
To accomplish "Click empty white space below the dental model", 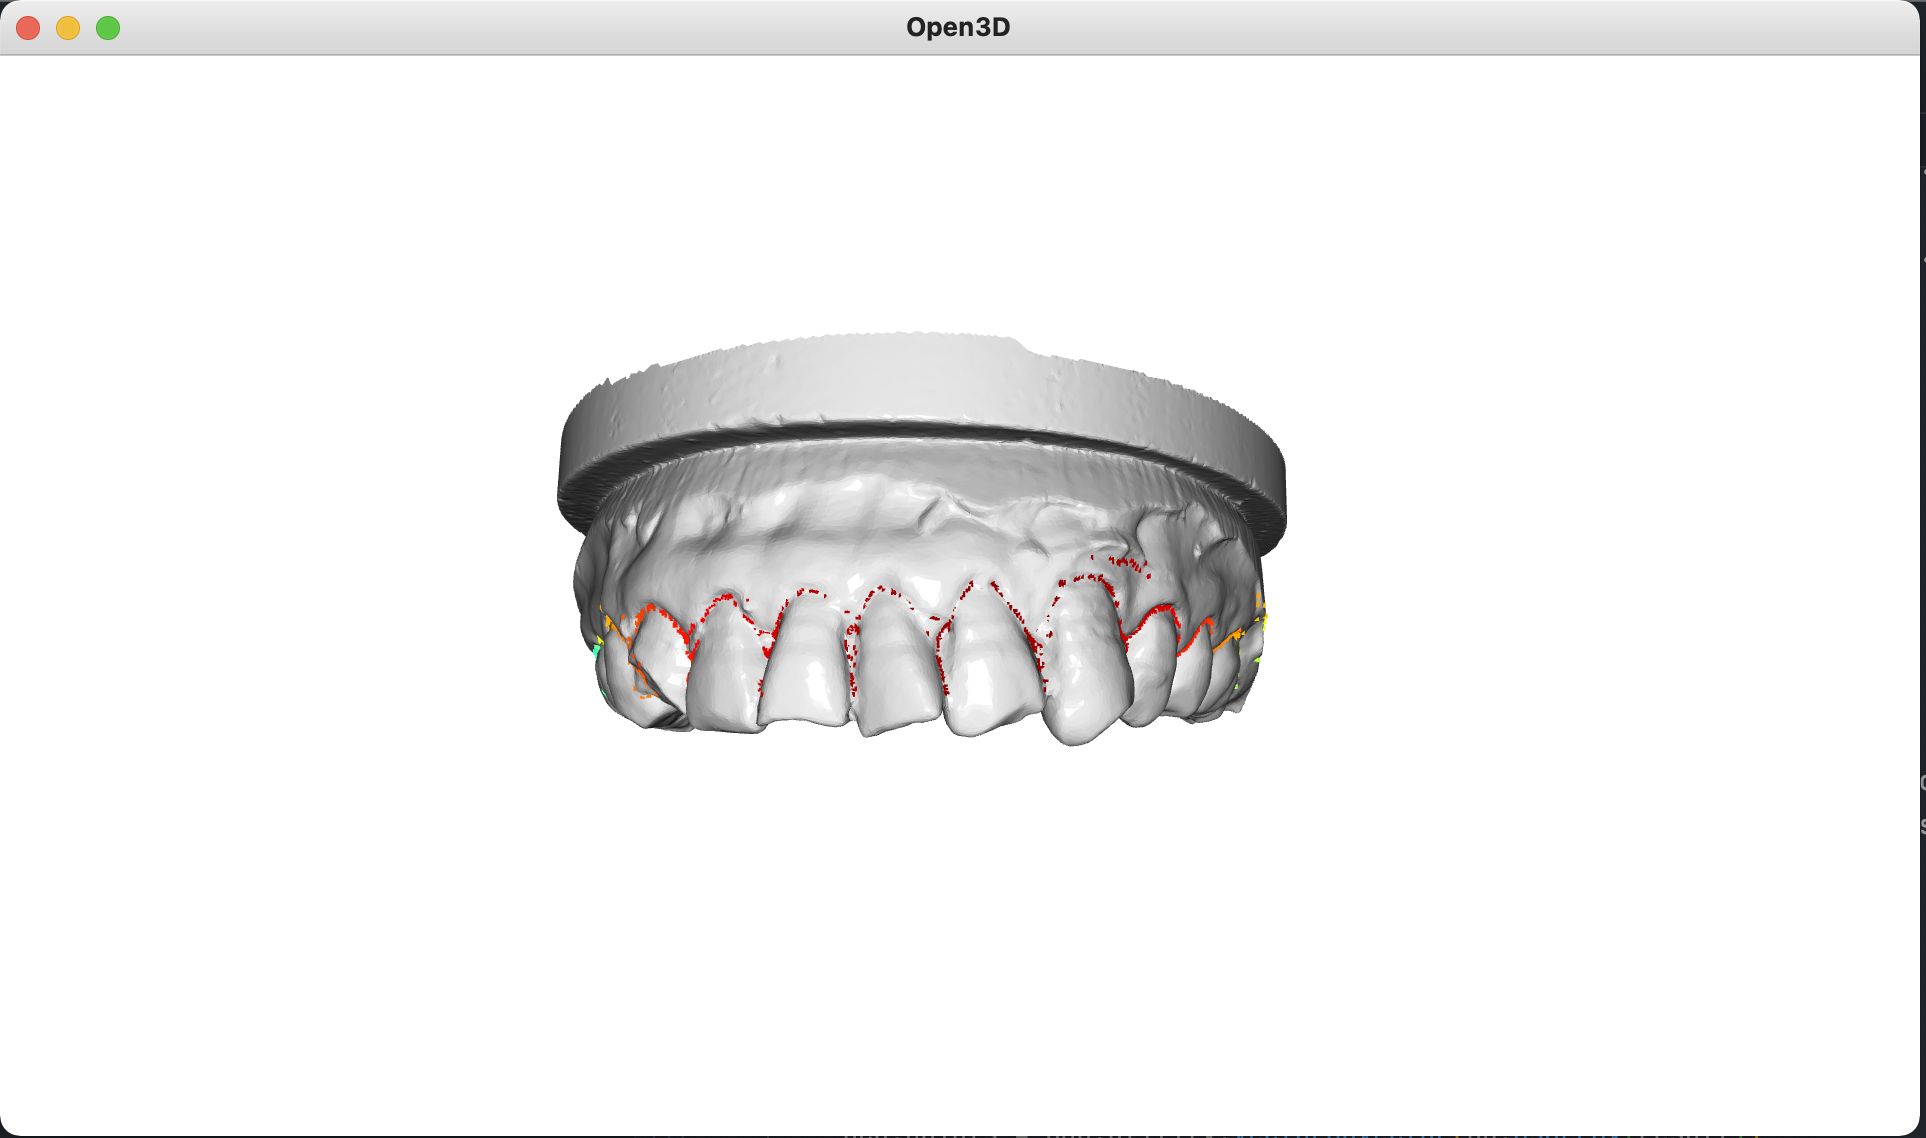I will coord(920,920).
